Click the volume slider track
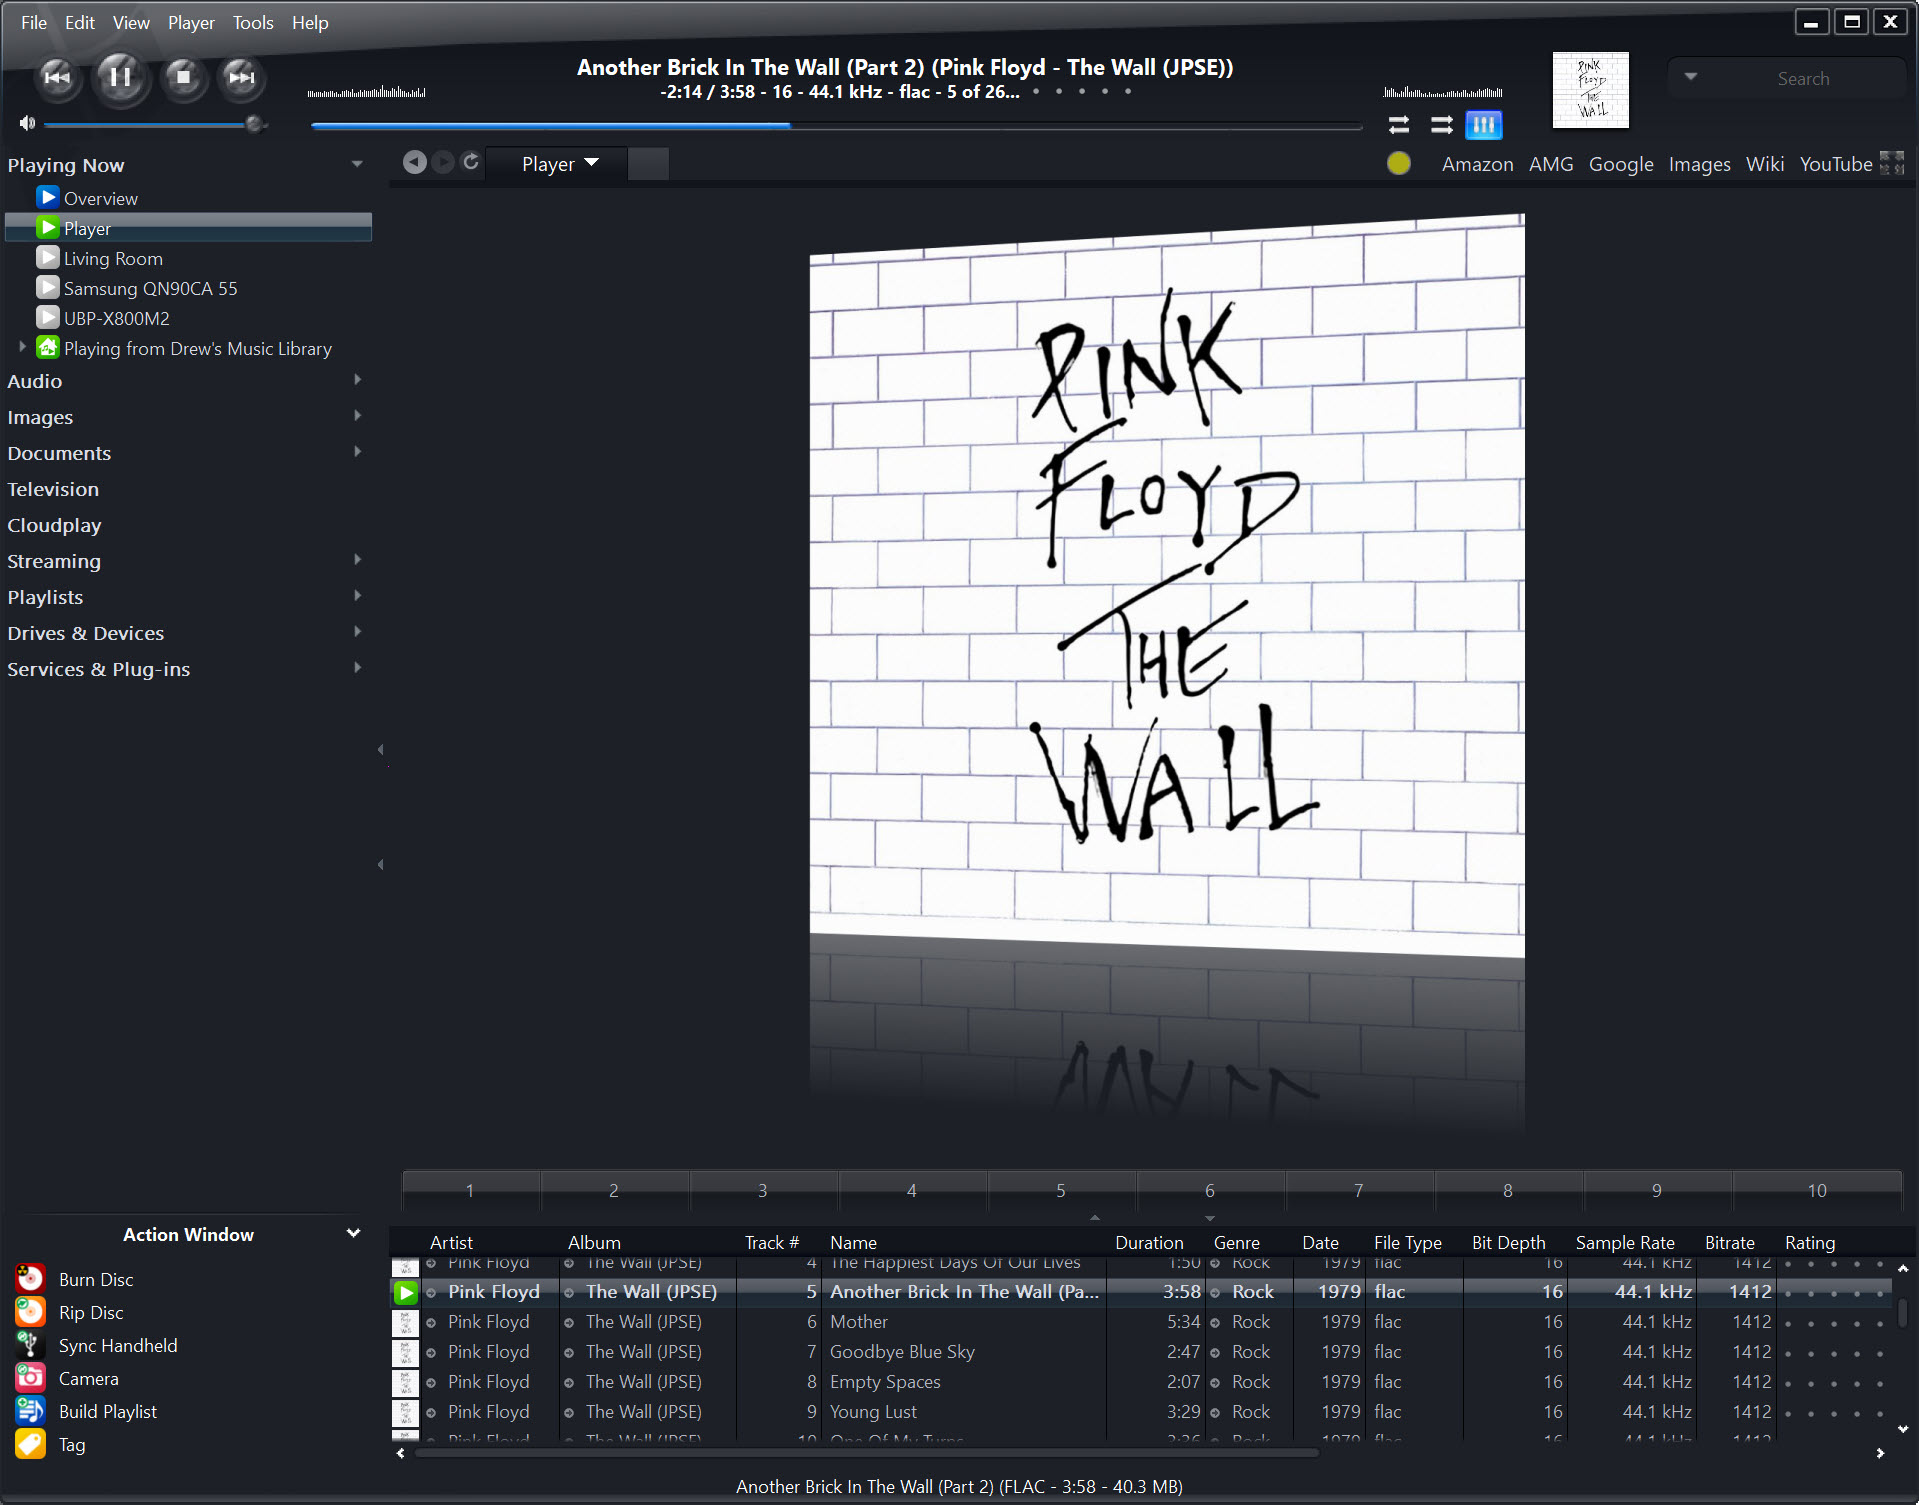 (x=145, y=124)
